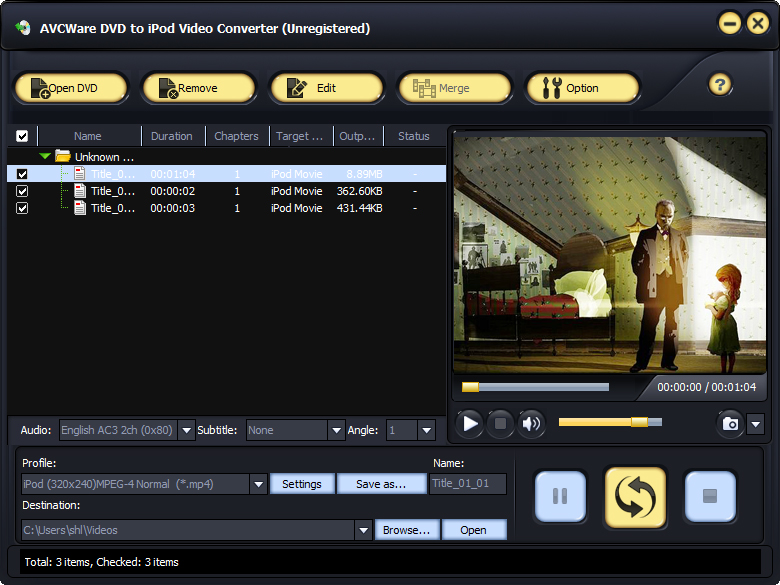Sort by the Name column header
The width and height of the screenshot is (780, 585).
[x=88, y=136]
